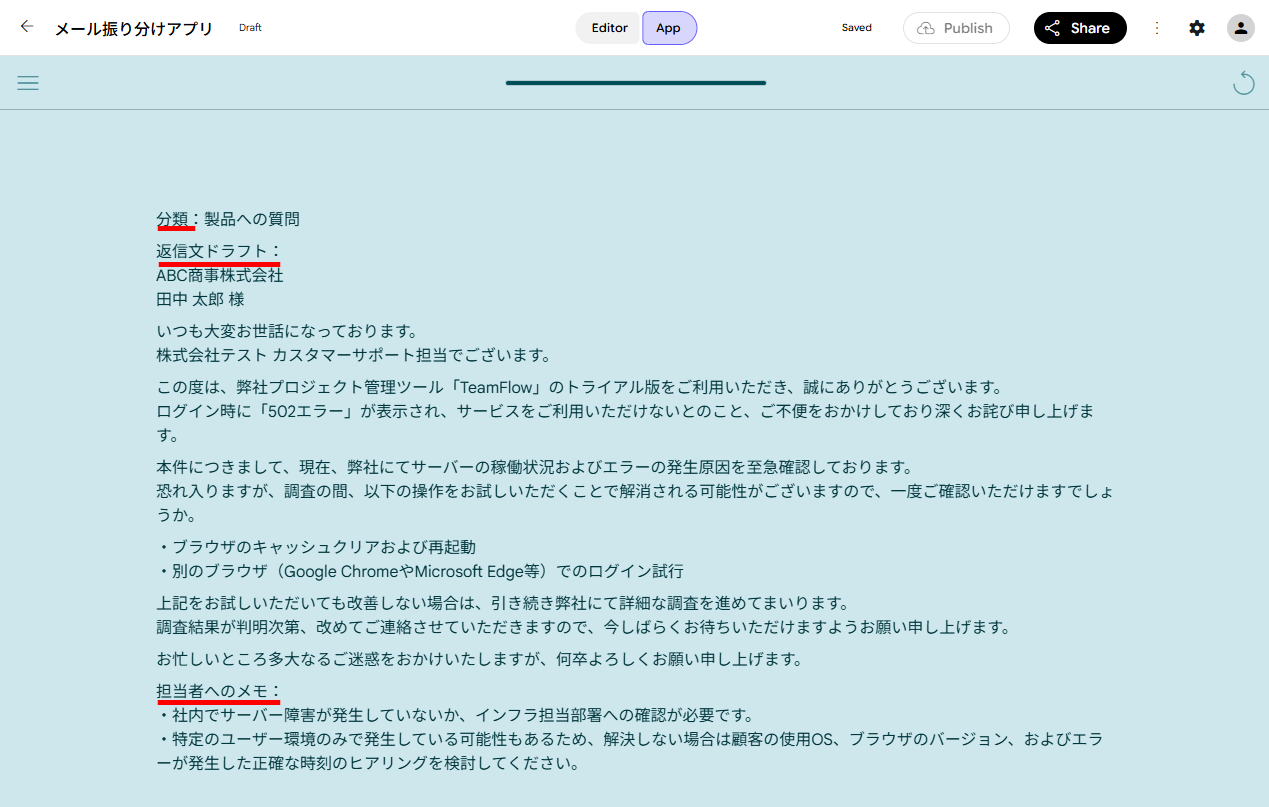Click the ABC商事株式会社 line

220,275
